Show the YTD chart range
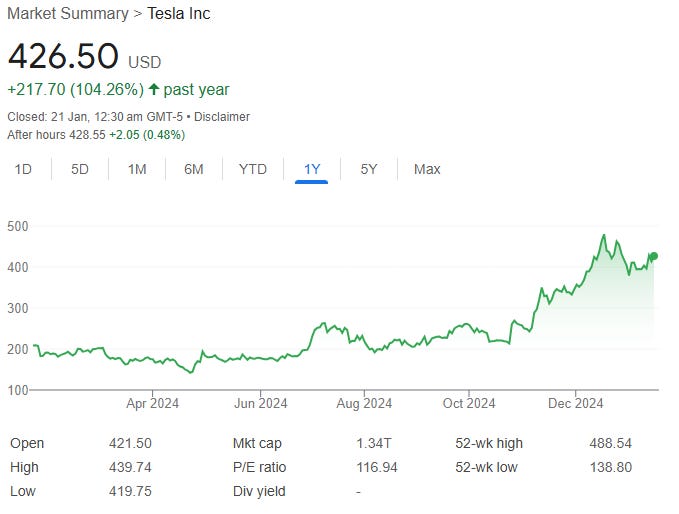The width and height of the screenshot is (679, 514). pyautogui.click(x=253, y=169)
